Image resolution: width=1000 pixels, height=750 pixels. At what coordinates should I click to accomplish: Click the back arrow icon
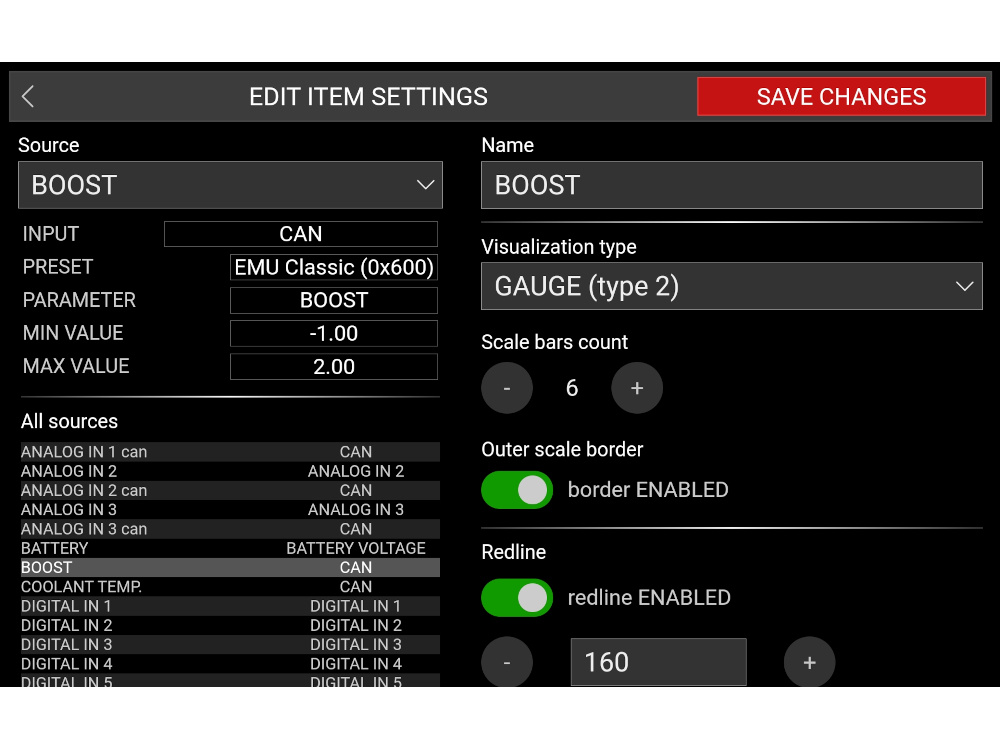tap(28, 97)
